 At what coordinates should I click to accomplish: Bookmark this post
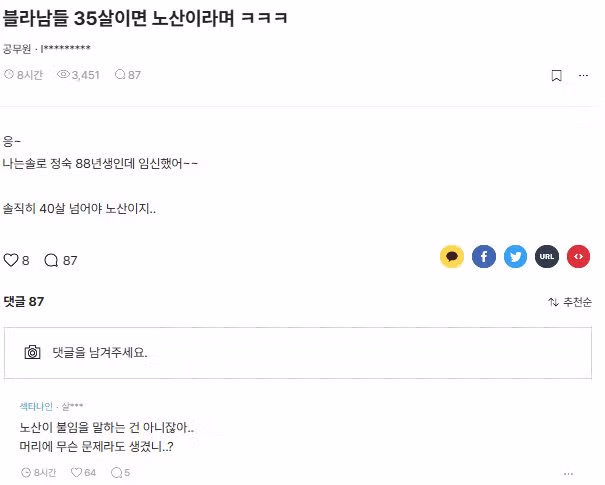click(x=557, y=75)
